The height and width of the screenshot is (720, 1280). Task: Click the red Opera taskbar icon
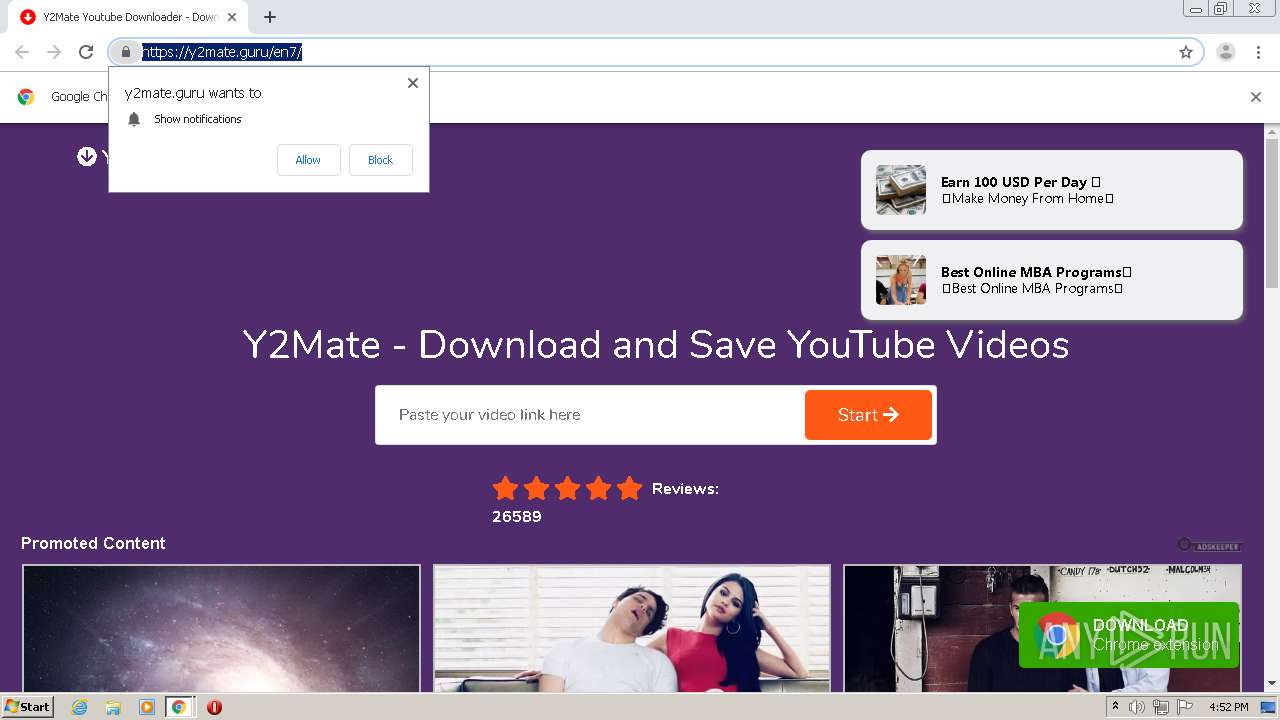click(x=214, y=707)
